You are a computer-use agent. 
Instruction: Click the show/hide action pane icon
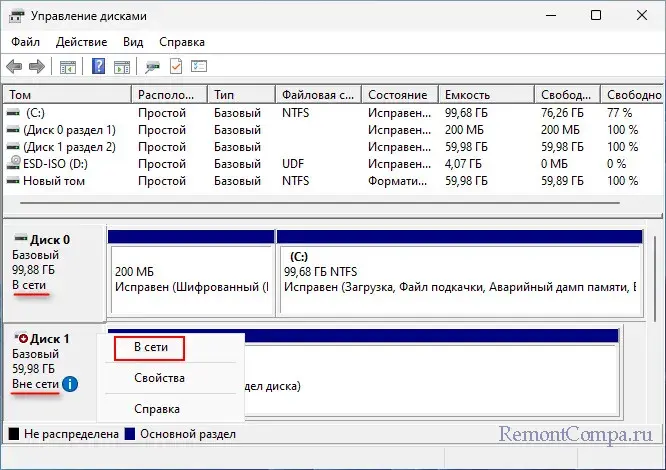pyautogui.click(x=122, y=67)
